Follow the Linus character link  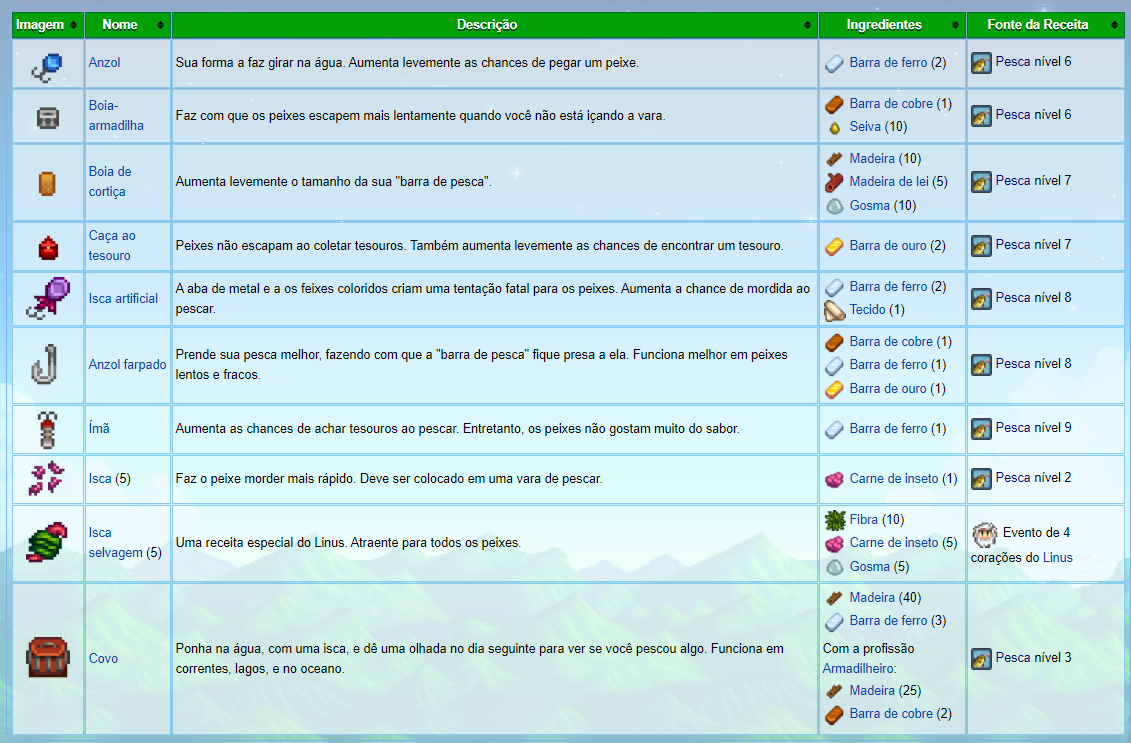coord(1057,558)
